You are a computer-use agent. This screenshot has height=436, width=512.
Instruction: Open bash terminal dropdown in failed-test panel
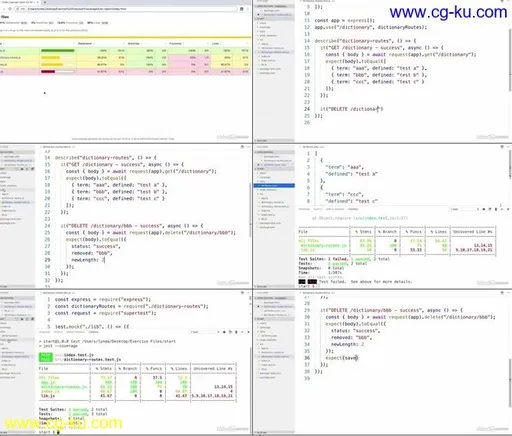click(465, 209)
